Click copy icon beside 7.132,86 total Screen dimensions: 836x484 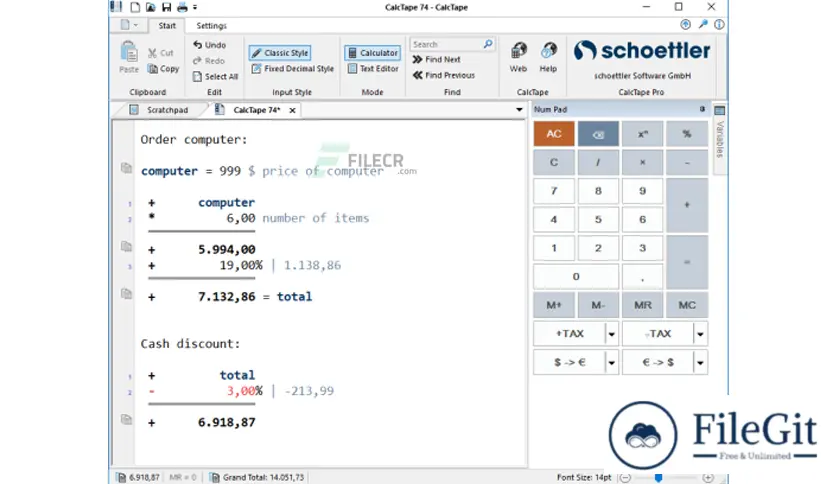click(x=126, y=294)
